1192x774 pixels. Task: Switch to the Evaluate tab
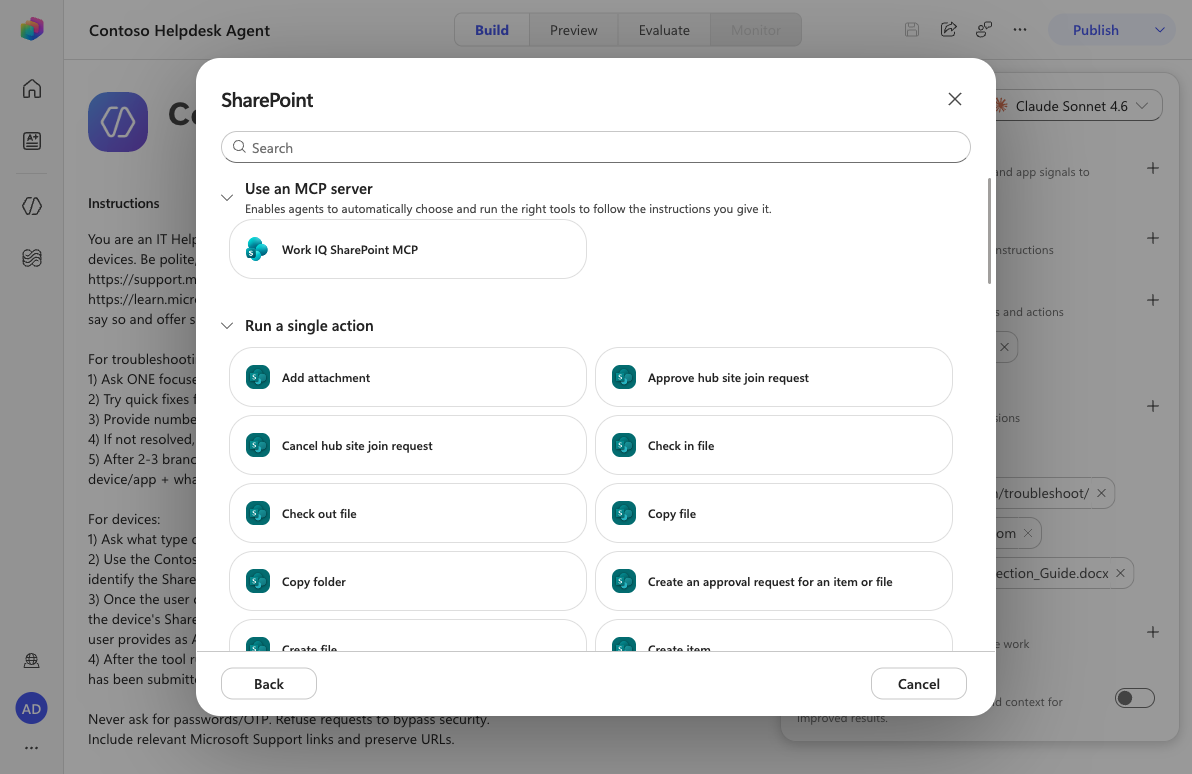[x=664, y=30]
